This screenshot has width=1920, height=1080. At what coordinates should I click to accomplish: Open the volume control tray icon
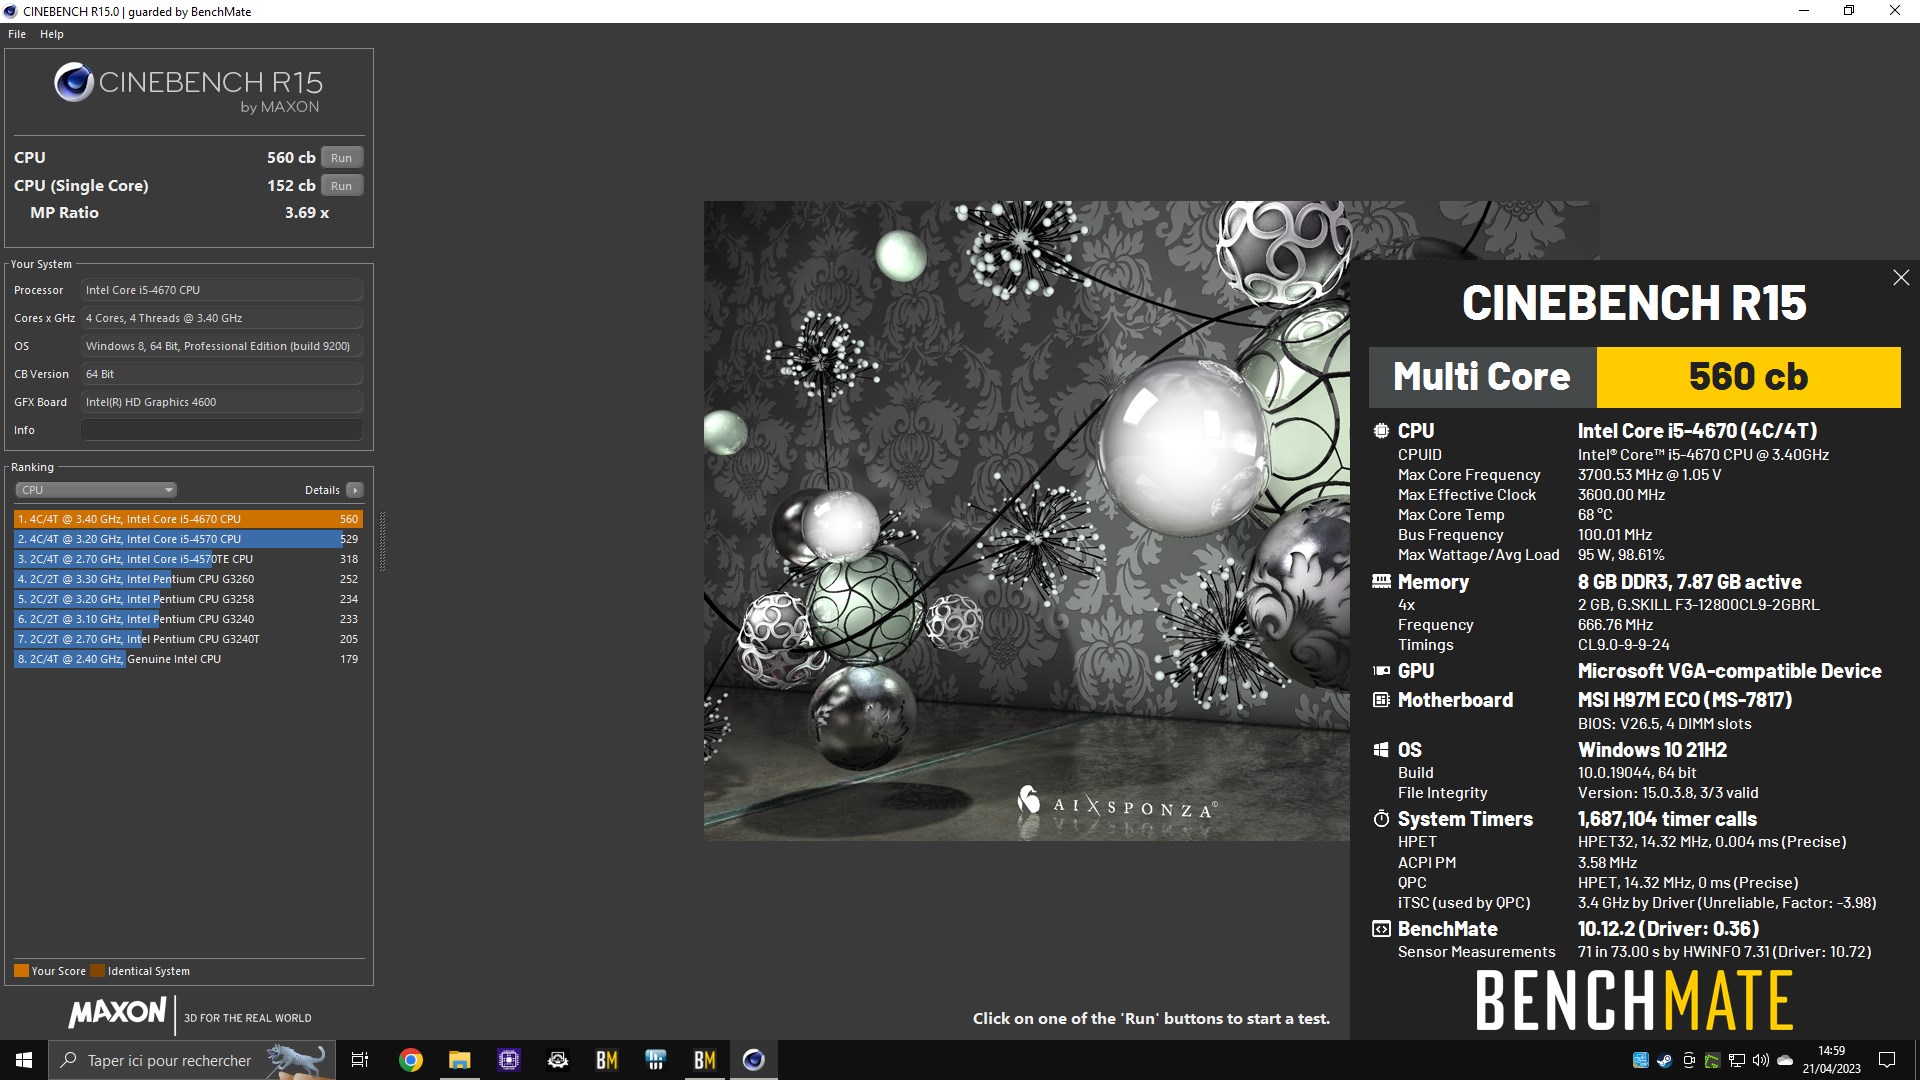1760,1060
